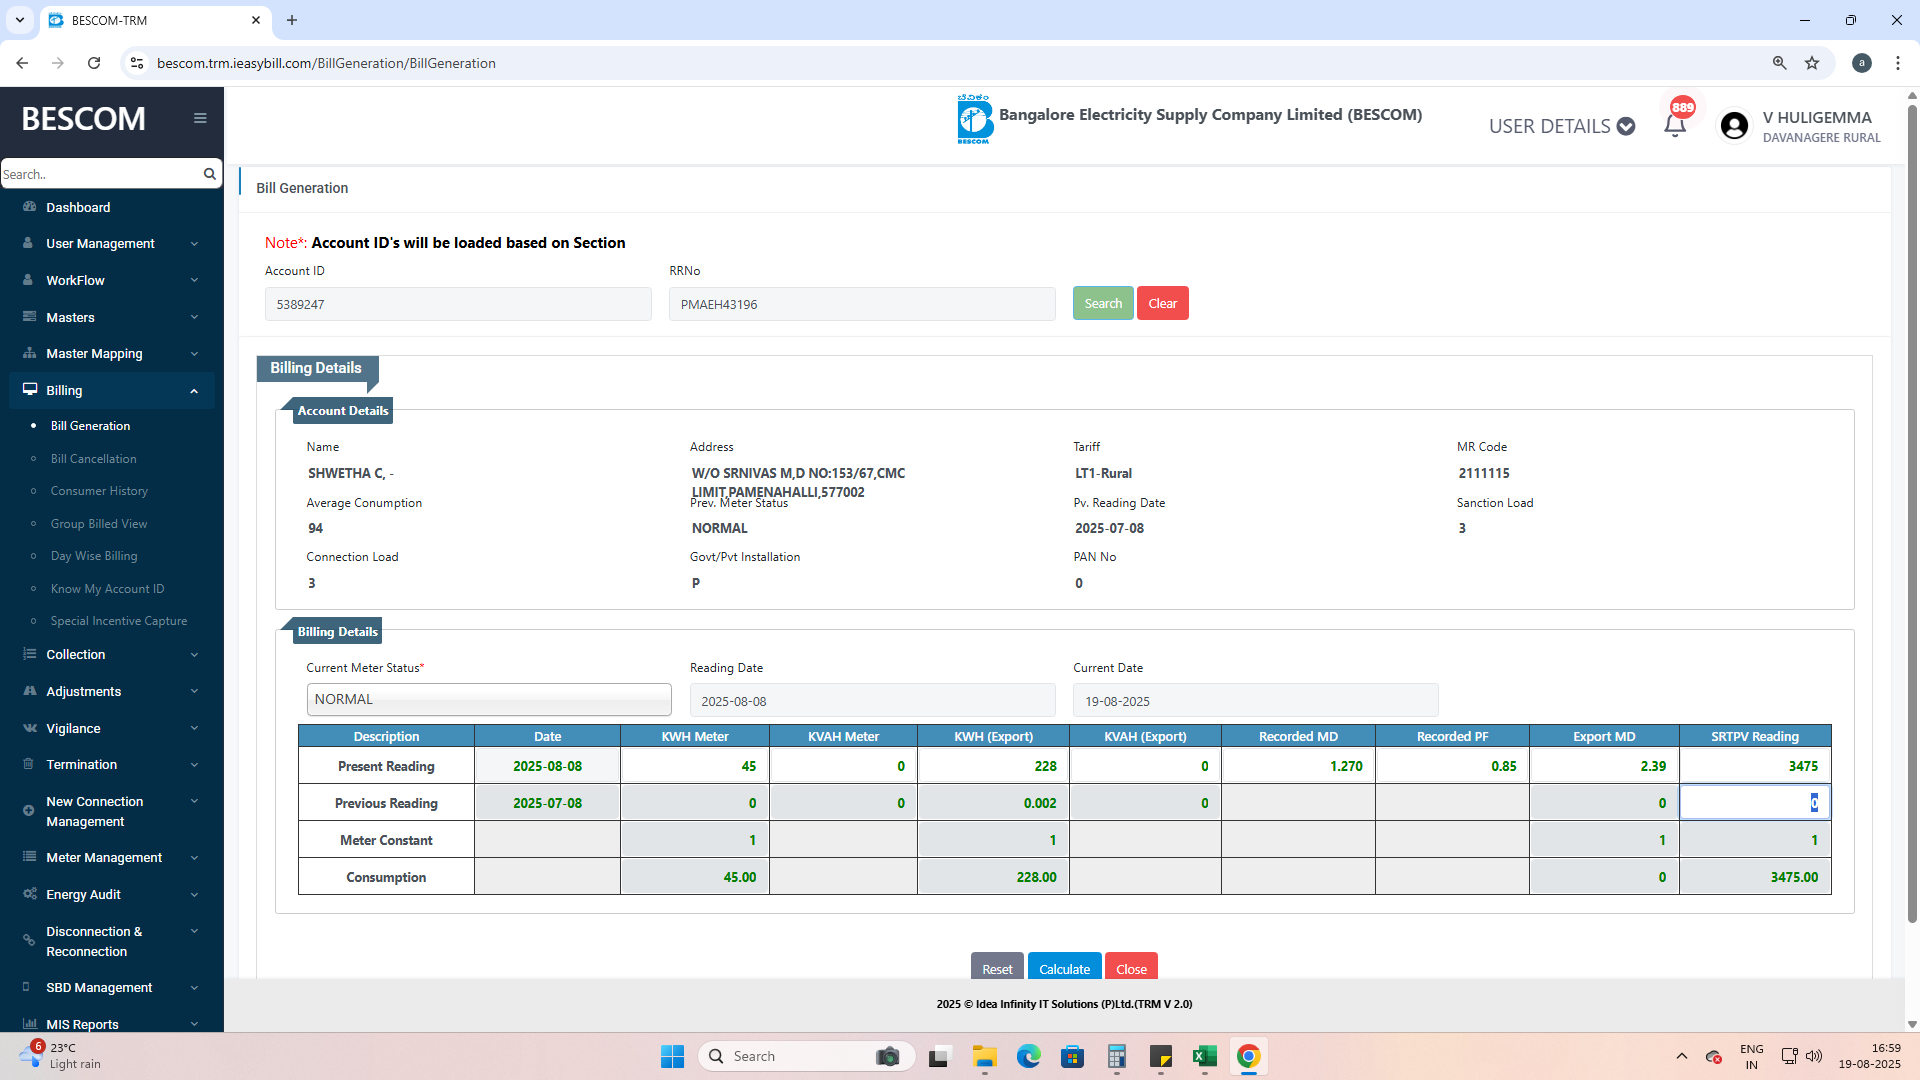Screen dimensions: 1920x1080
Task: Click the hamburger menu icon beside BESCOM
Action: point(200,118)
